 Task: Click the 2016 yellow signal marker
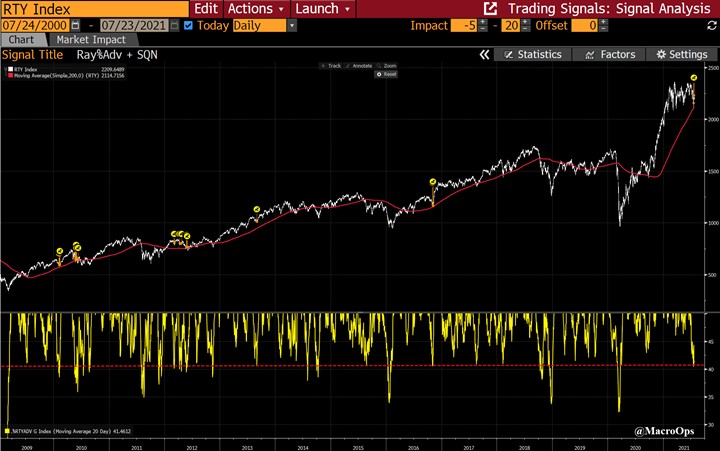[x=433, y=182]
